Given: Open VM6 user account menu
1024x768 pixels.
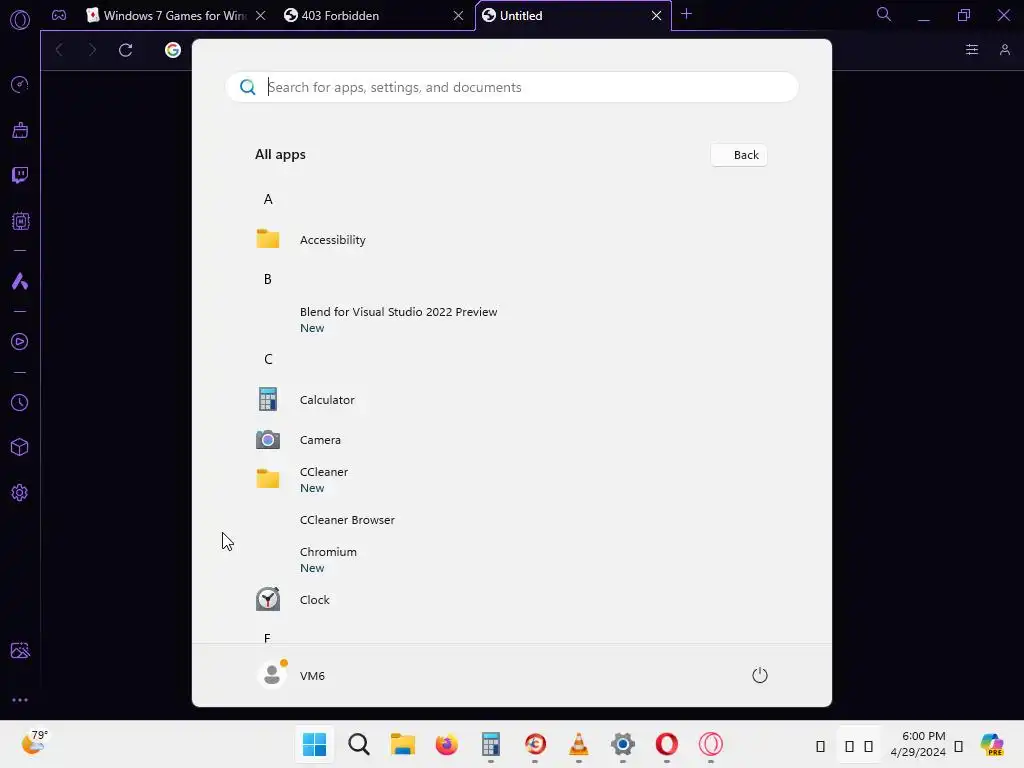Looking at the screenshot, I should (291, 675).
